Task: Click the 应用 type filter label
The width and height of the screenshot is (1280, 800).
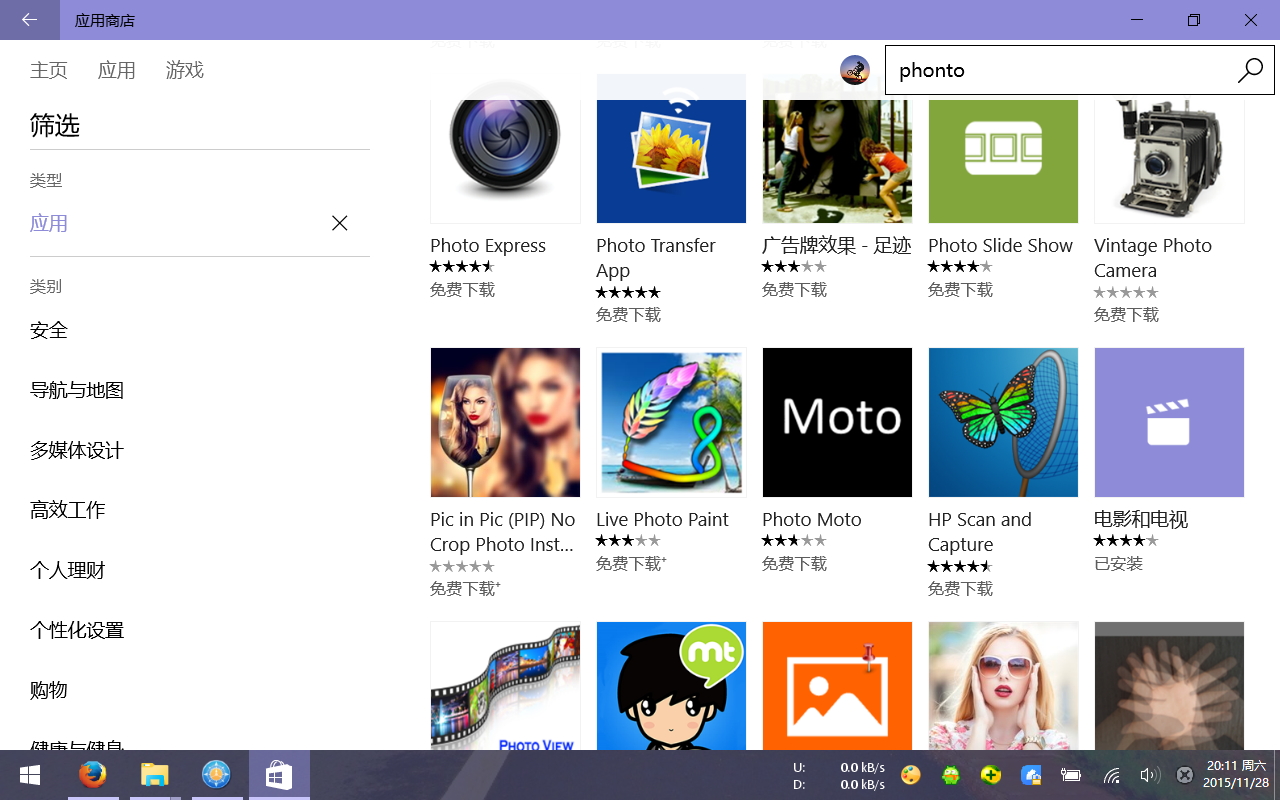Action: 49,223
